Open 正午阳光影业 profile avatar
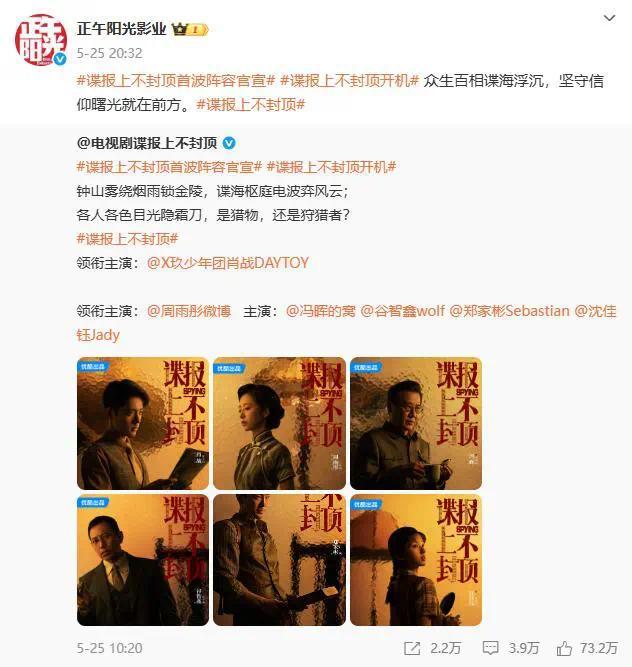Image resolution: width=632 pixels, height=667 pixels. pos(41,40)
